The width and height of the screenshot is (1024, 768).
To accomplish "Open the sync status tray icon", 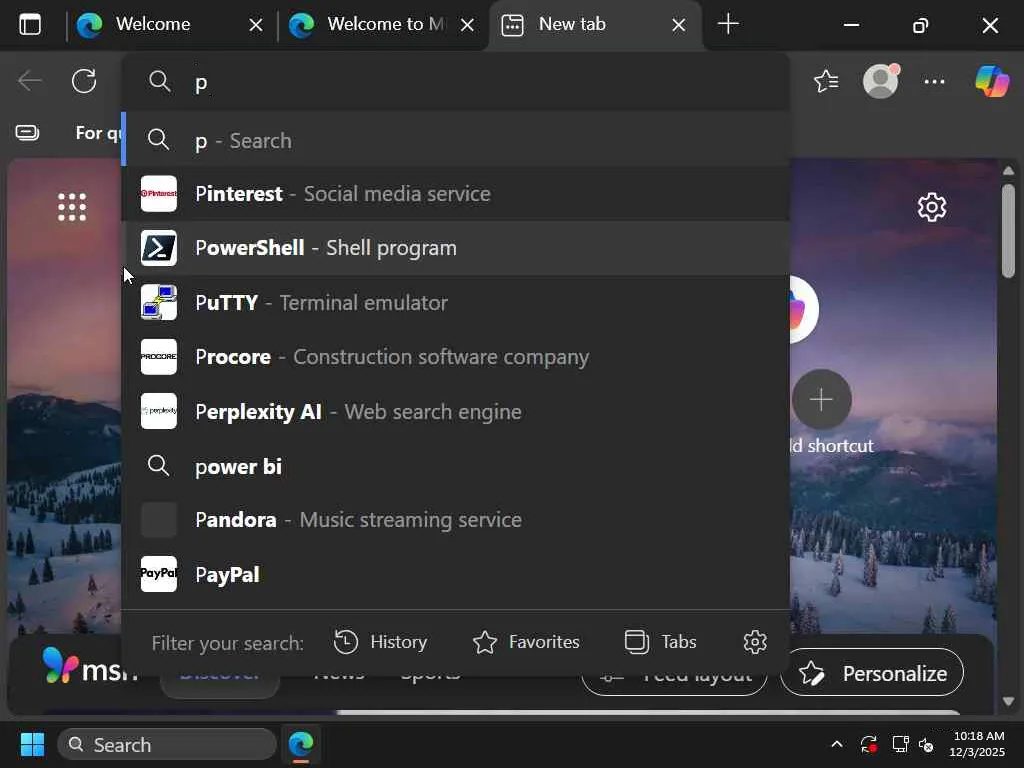I will (869, 744).
